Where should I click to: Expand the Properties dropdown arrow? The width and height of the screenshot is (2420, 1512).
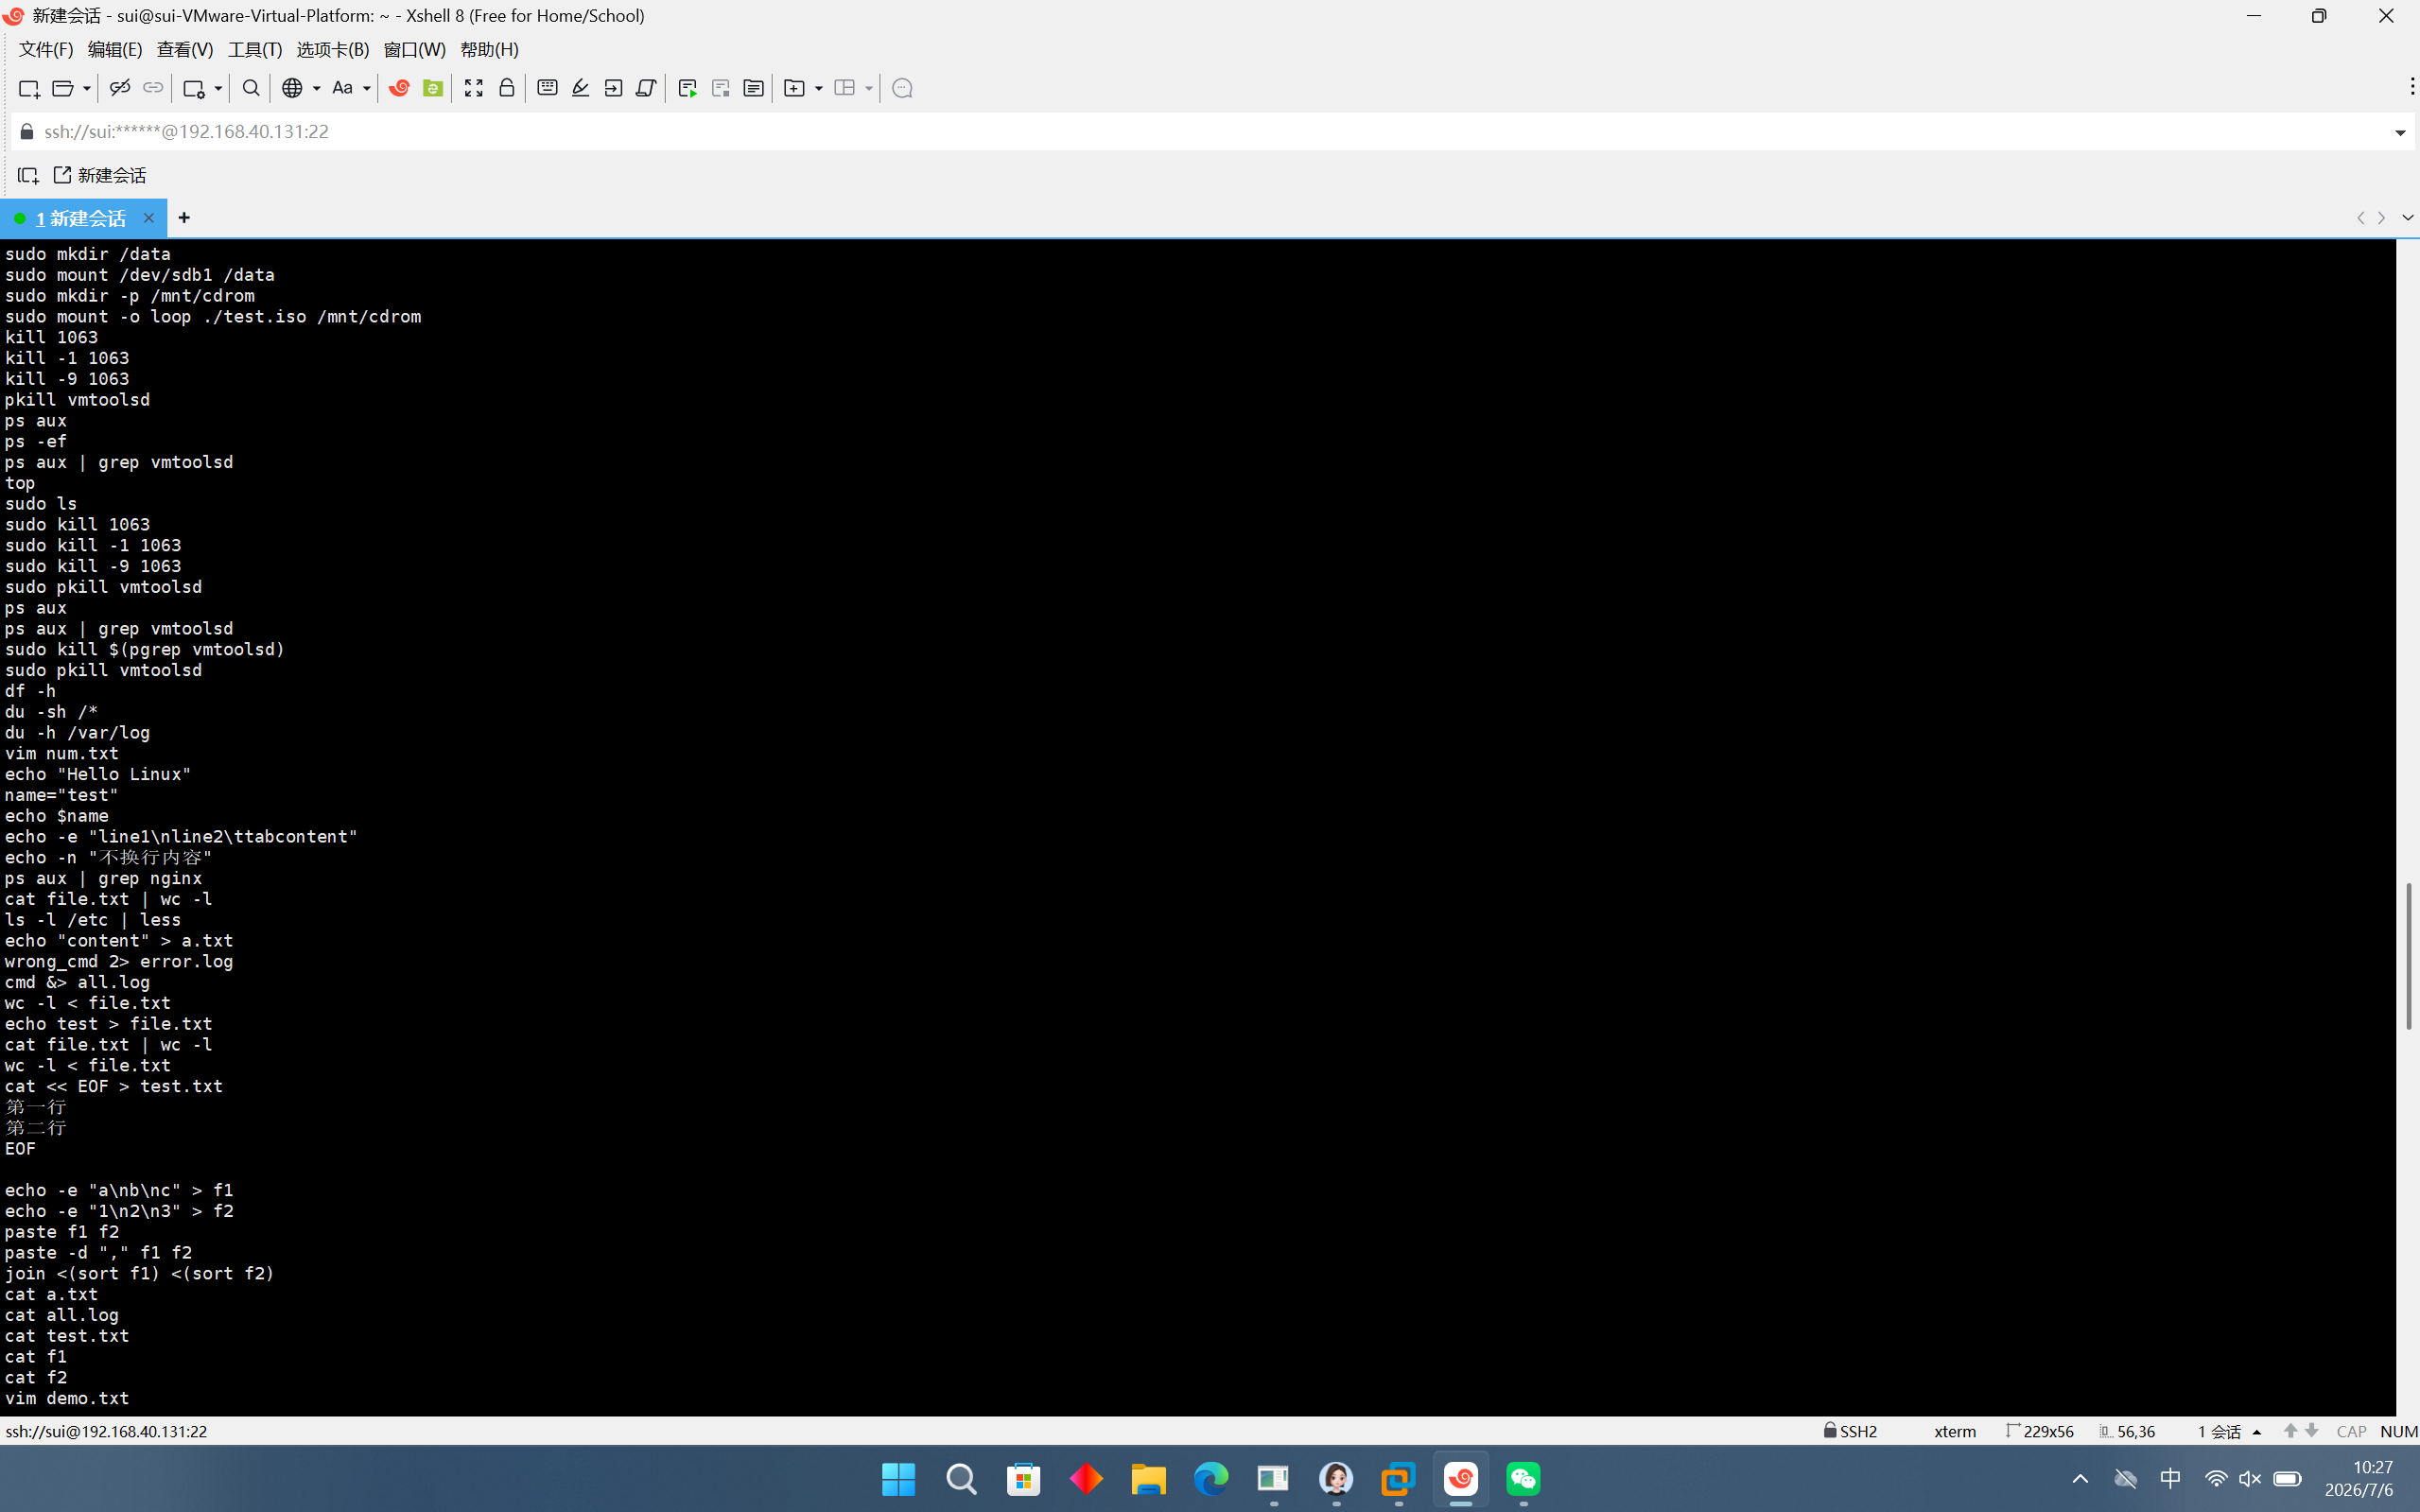point(218,89)
